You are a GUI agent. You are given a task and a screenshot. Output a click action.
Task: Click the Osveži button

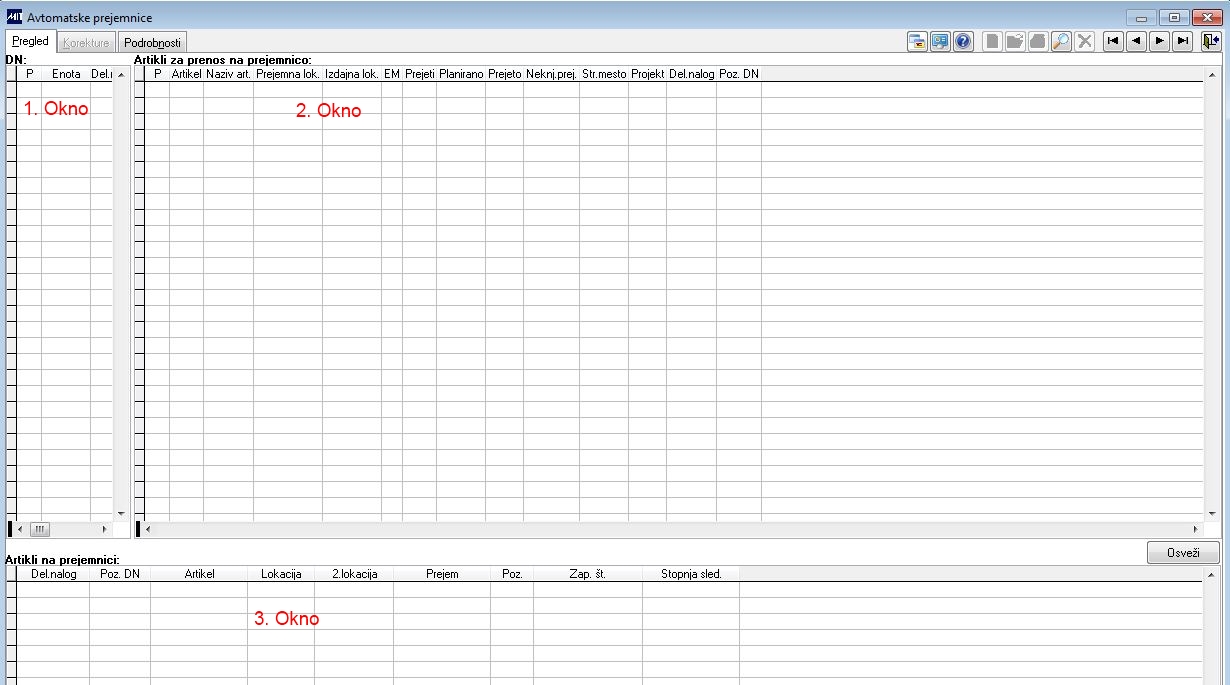click(1183, 553)
